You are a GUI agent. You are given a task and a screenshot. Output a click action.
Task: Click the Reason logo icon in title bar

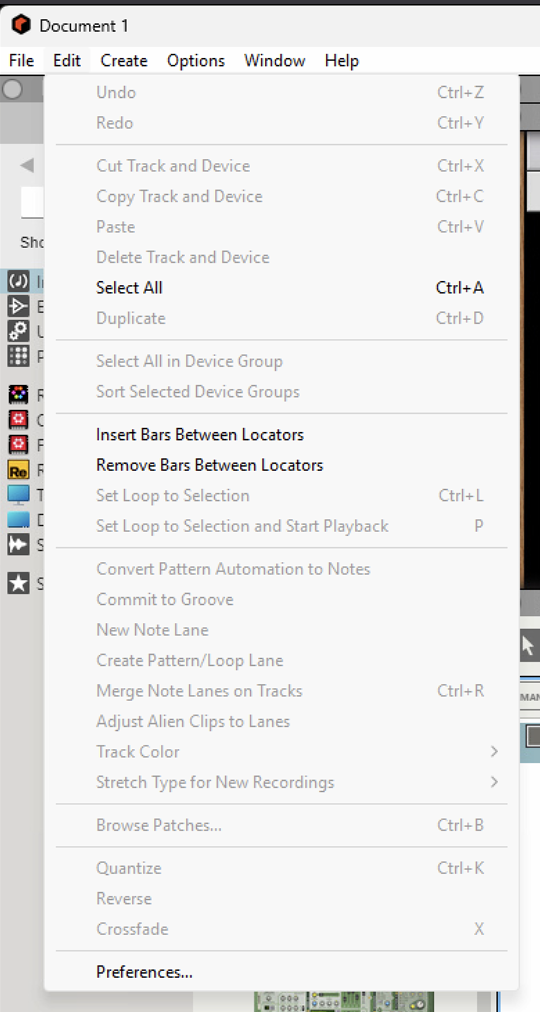pyautogui.click(x=21, y=25)
